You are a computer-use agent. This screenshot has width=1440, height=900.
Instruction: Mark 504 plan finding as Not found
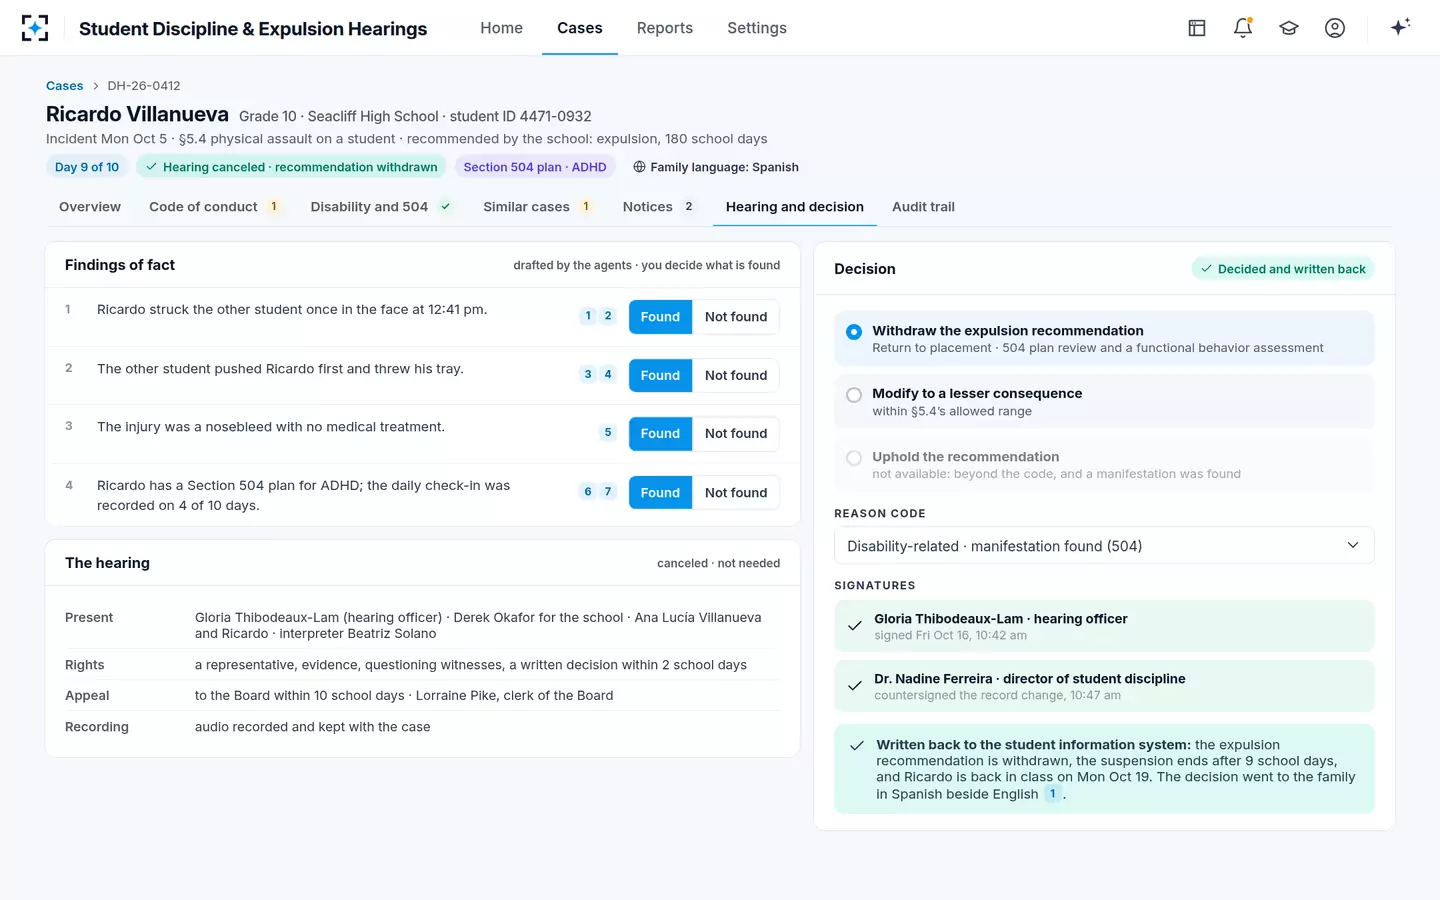click(736, 492)
